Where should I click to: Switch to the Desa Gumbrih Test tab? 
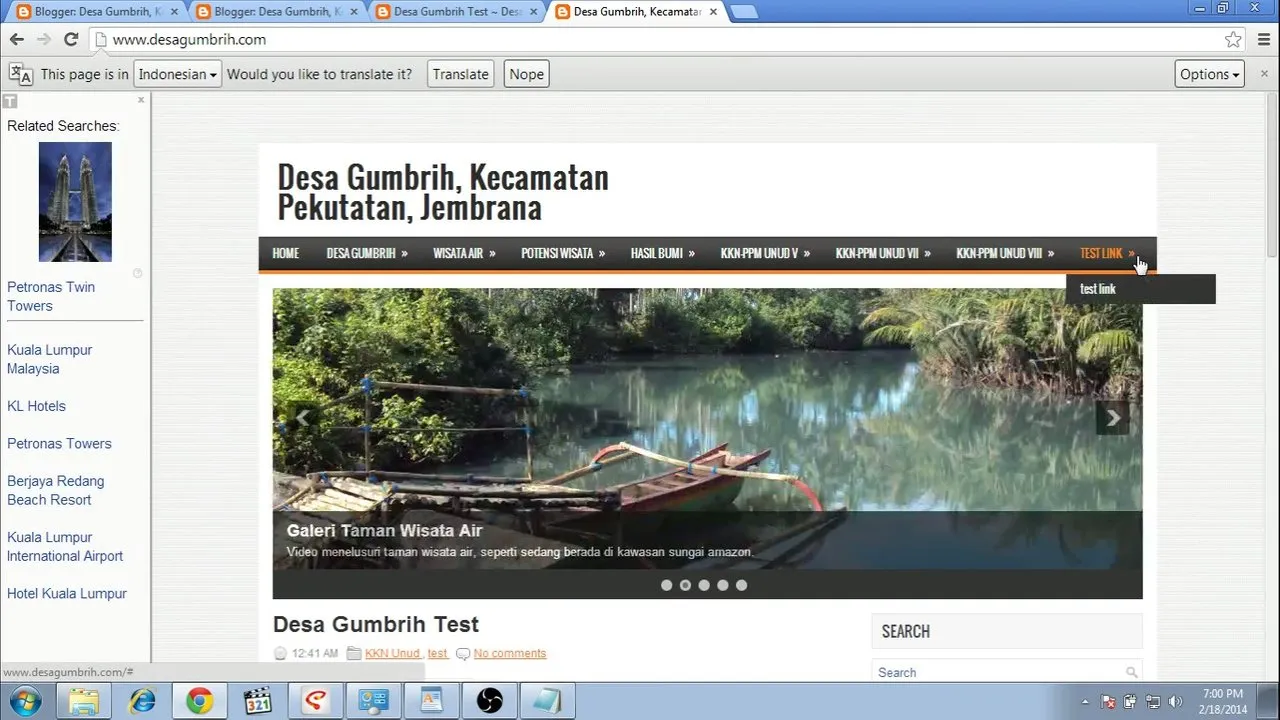(455, 12)
